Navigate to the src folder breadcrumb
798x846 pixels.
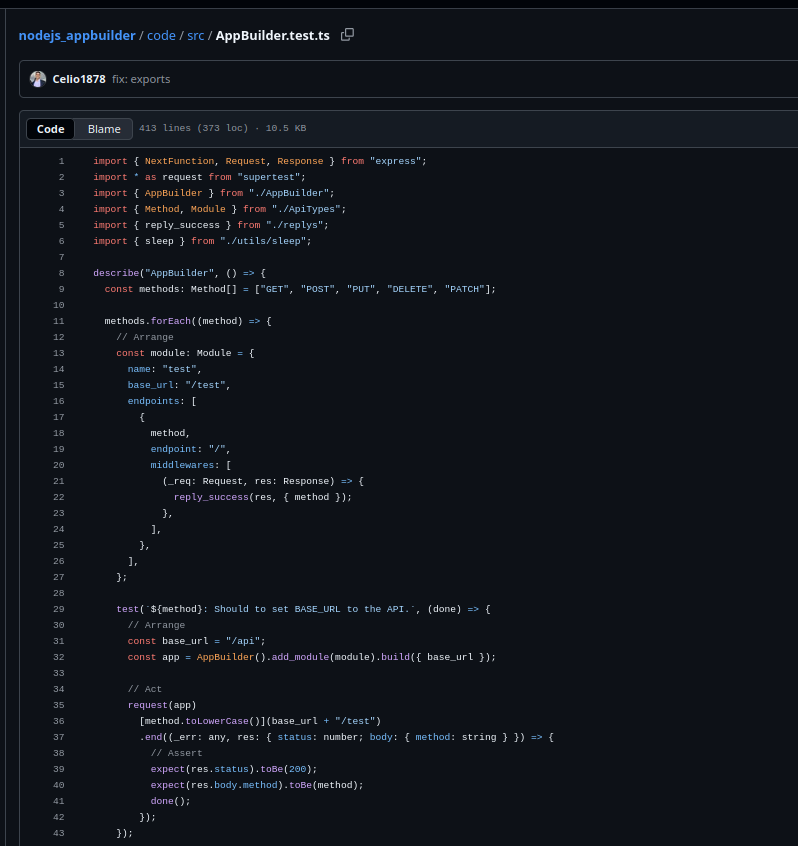click(195, 35)
